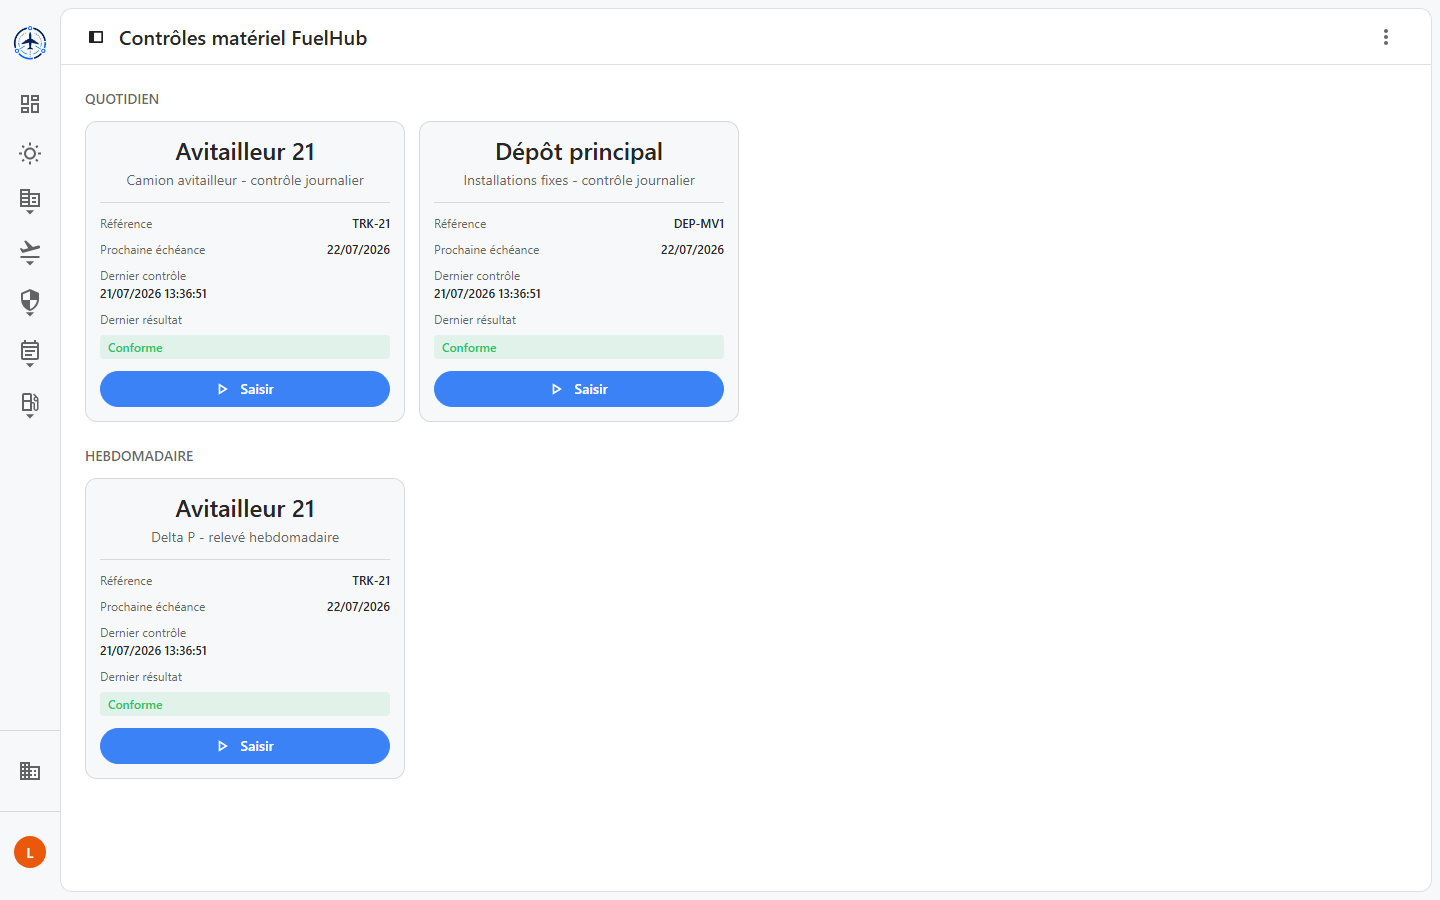
Task: Select the Dépôt principal card title
Action: click(x=579, y=152)
